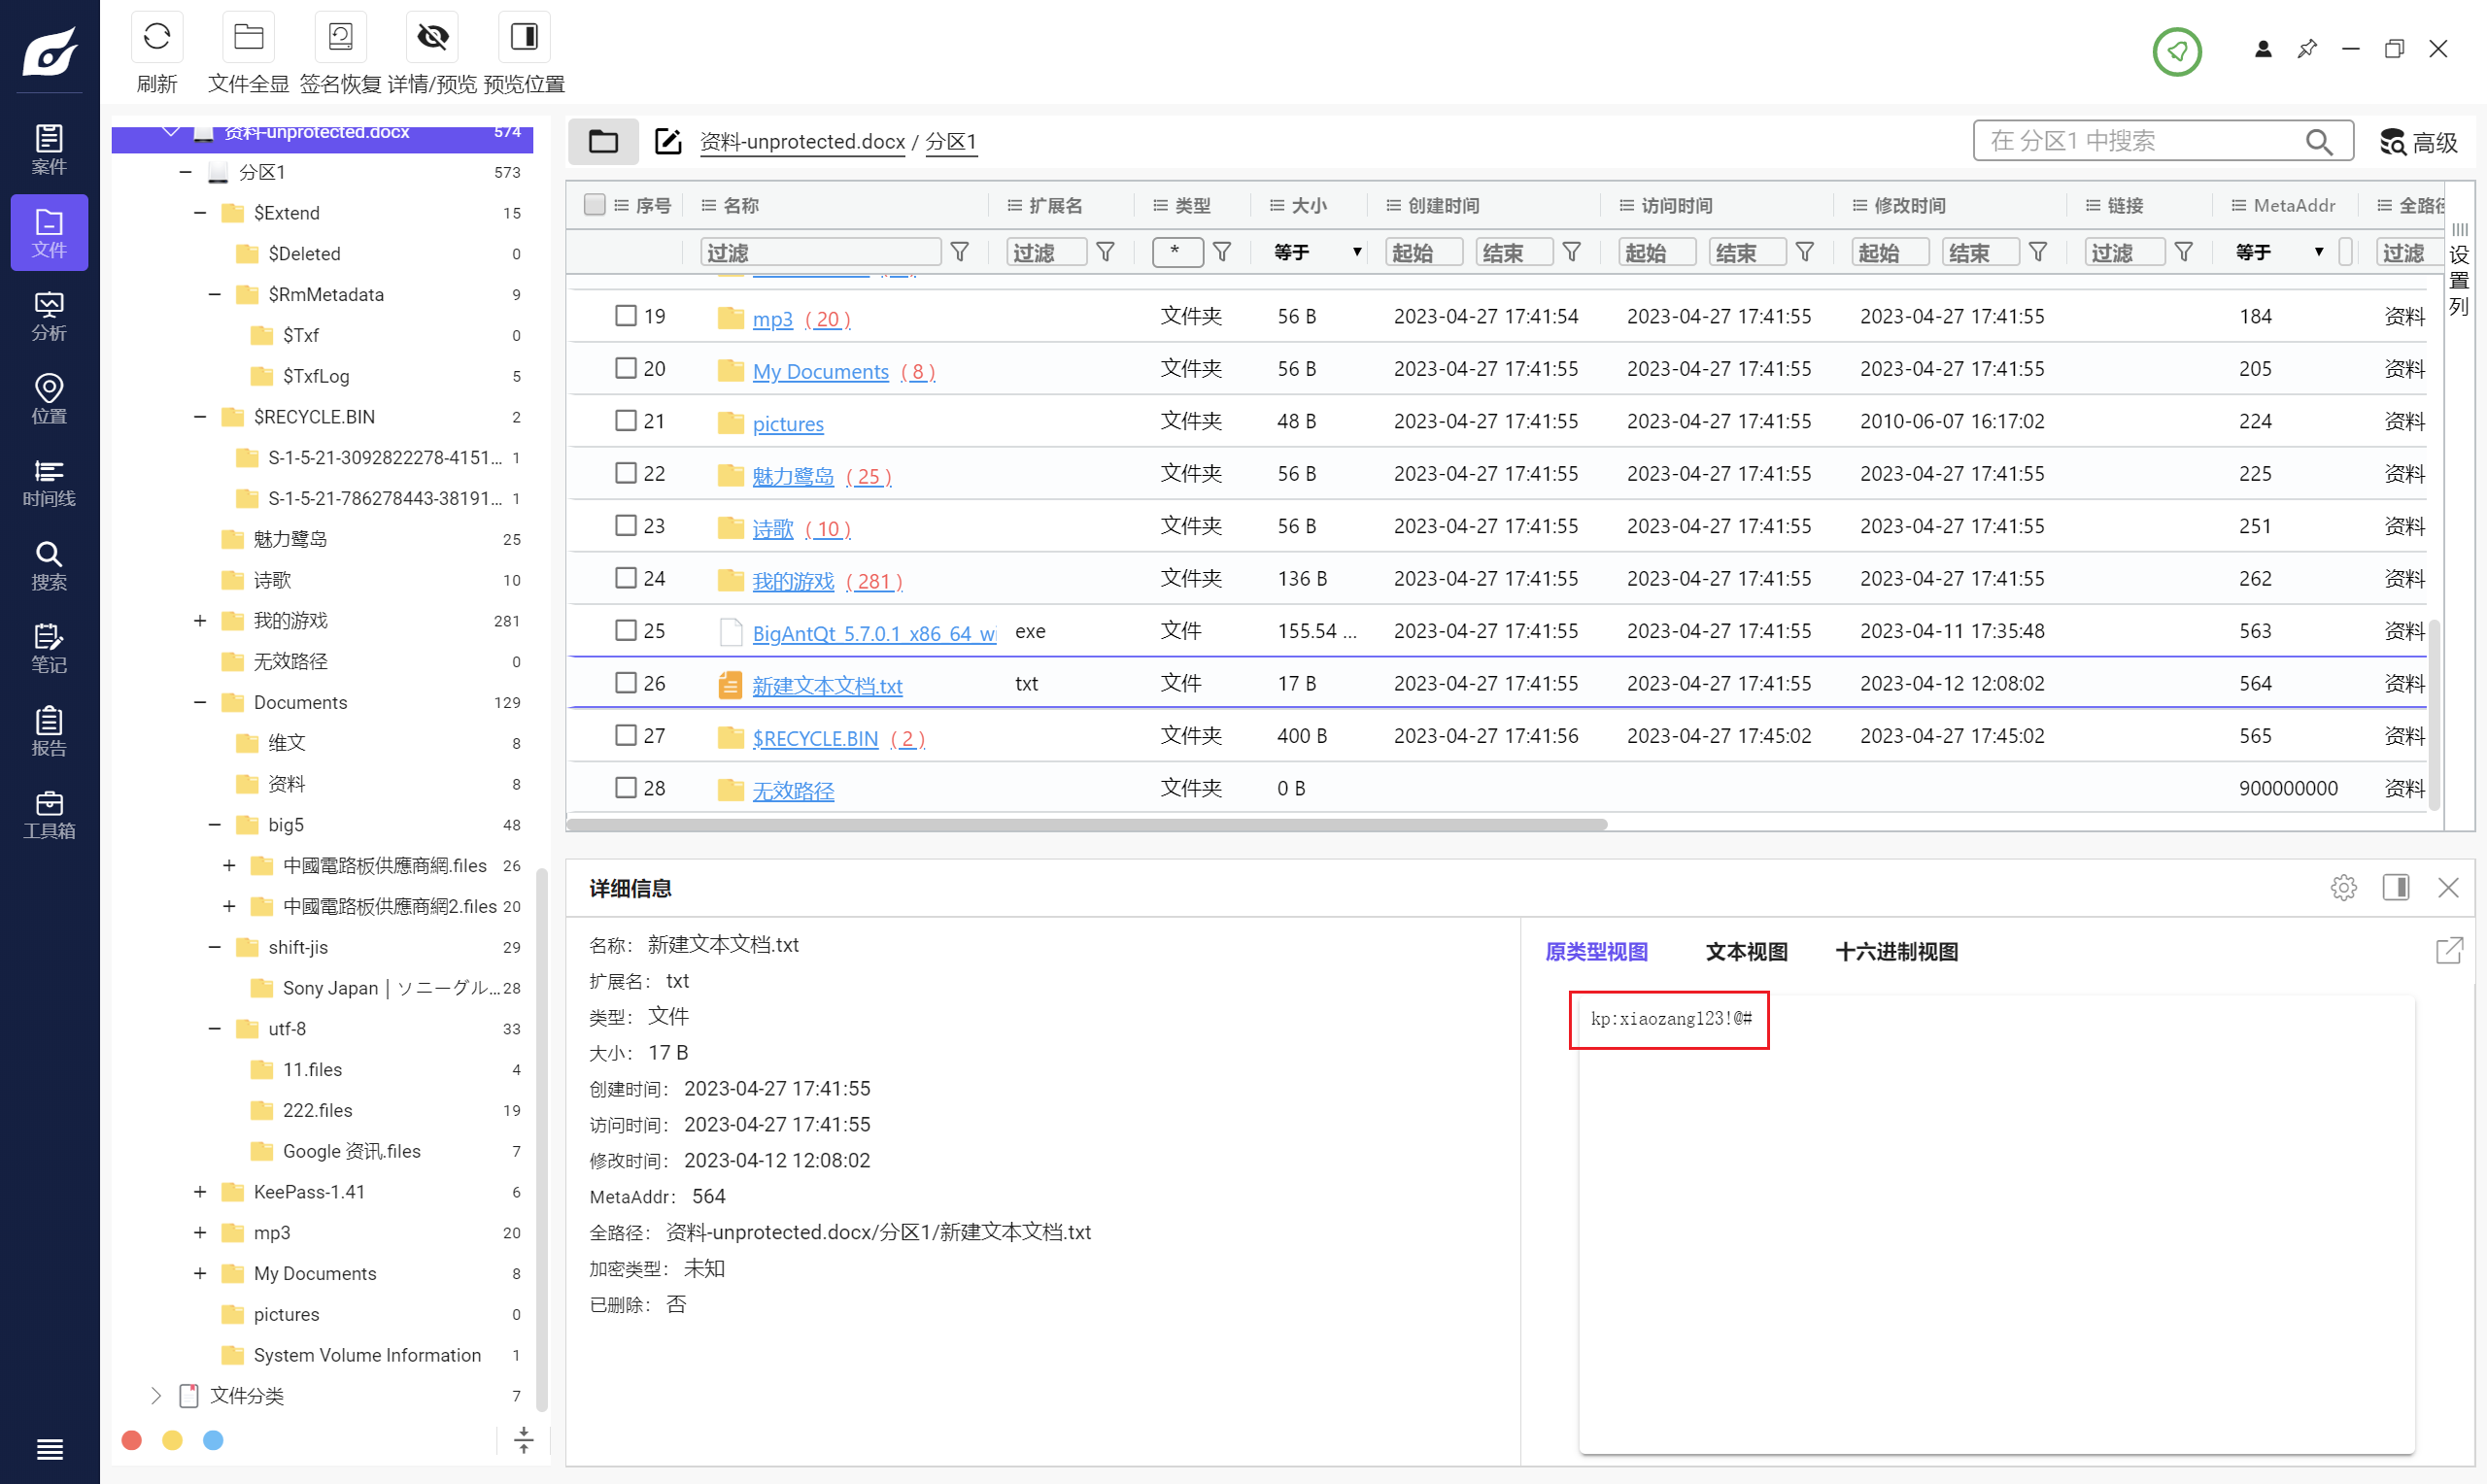Toggle the 详情/预览 eye icon
The height and width of the screenshot is (1484, 2487).
tap(432, 38)
